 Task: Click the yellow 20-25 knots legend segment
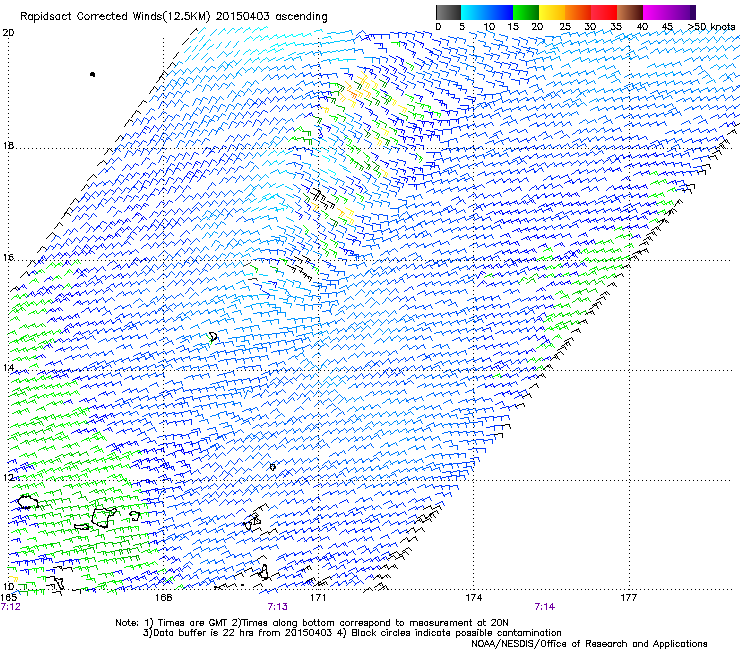pos(552,12)
